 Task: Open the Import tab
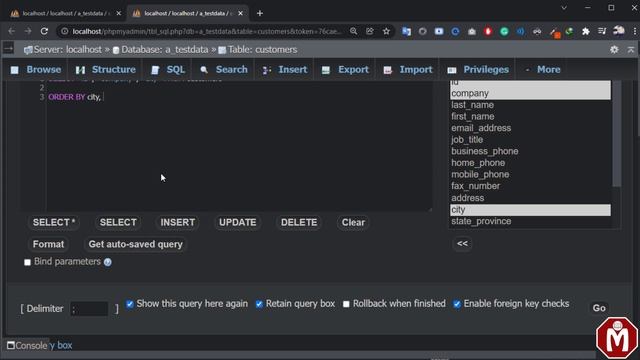[x=408, y=69]
